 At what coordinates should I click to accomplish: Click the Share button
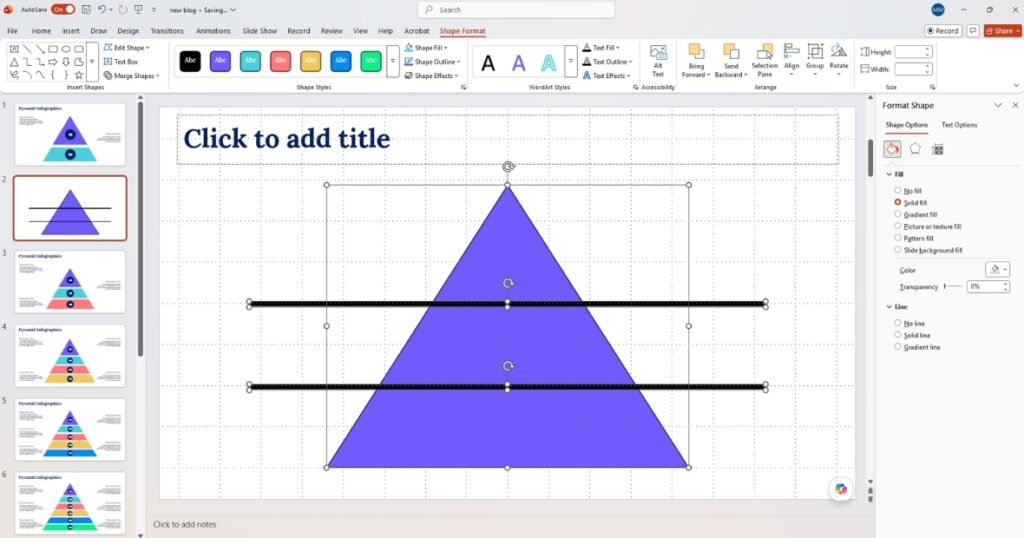click(x=1002, y=31)
